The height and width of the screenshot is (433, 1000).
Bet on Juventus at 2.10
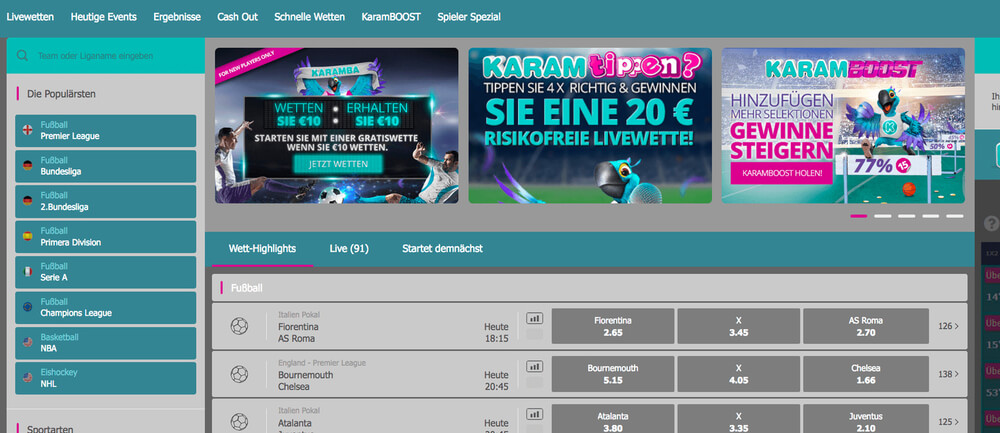coord(866,419)
